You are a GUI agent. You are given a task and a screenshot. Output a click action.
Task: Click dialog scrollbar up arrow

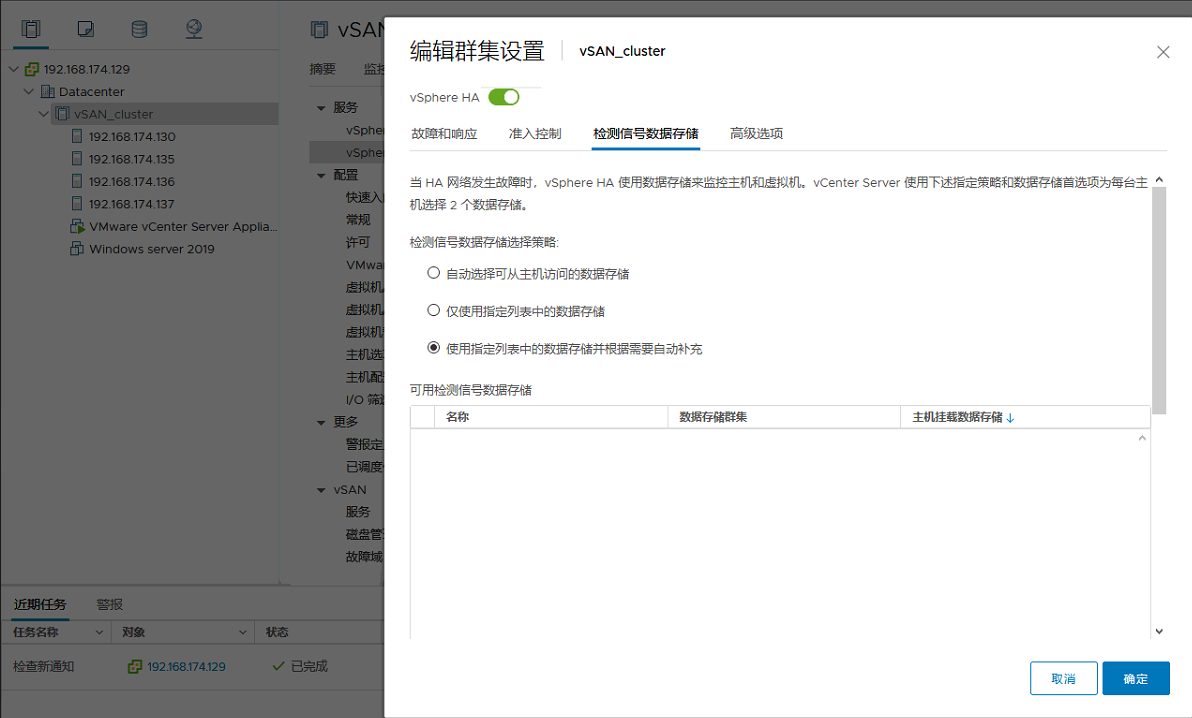[x=1159, y=180]
